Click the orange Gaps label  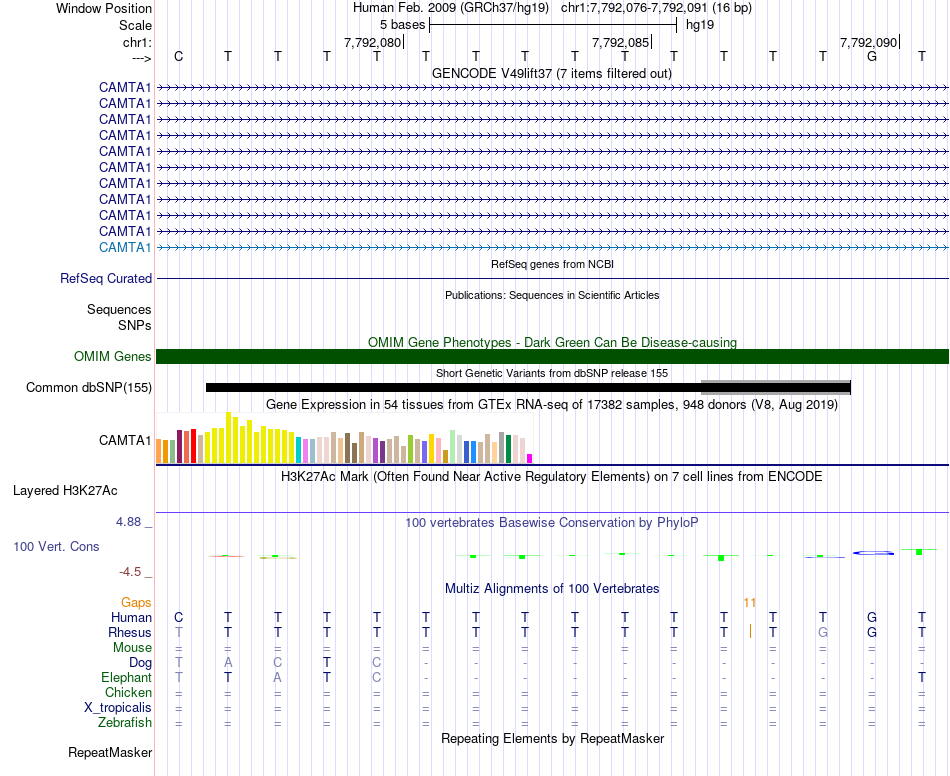coord(136,603)
